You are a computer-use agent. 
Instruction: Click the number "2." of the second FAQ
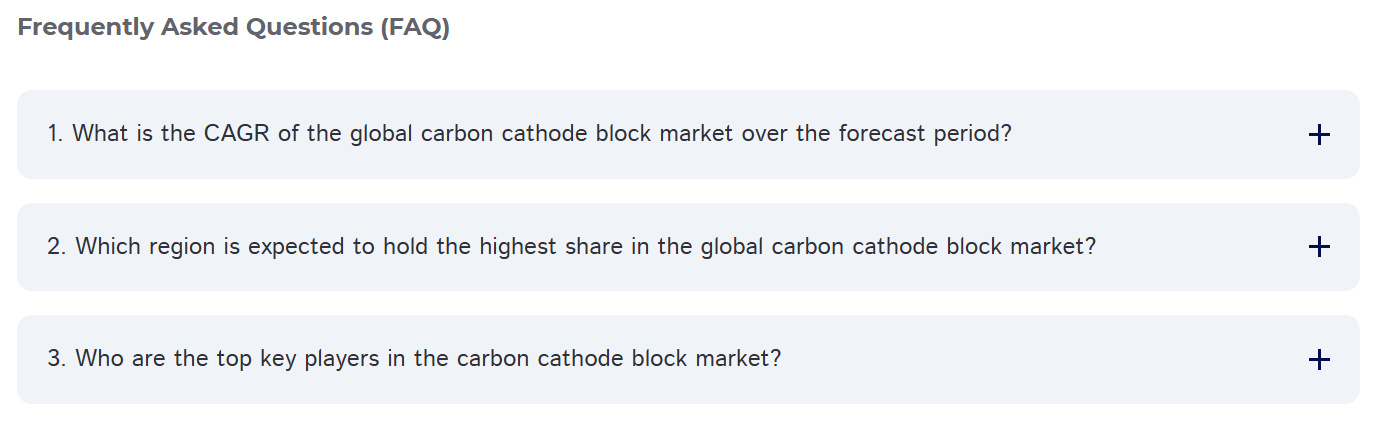pos(58,246)
